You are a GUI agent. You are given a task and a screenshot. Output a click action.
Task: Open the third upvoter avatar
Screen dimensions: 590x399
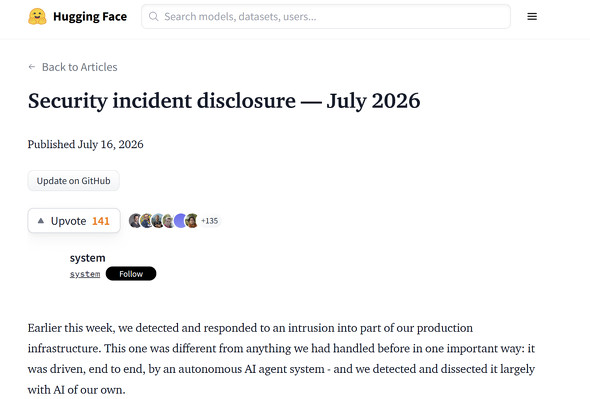click(158, 221)
